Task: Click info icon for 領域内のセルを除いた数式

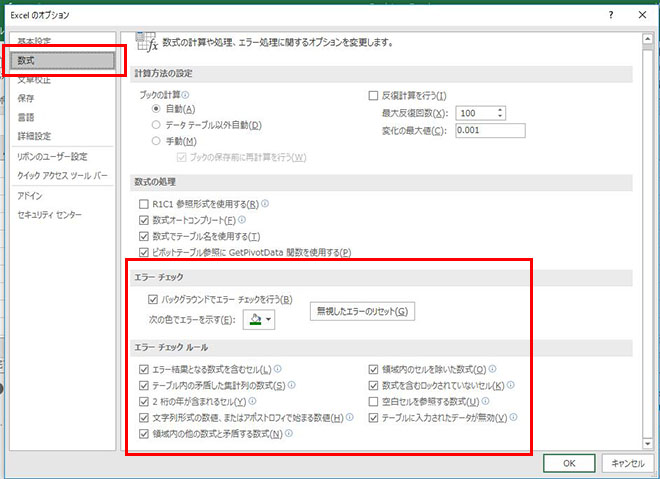Action: click(492, 369)
